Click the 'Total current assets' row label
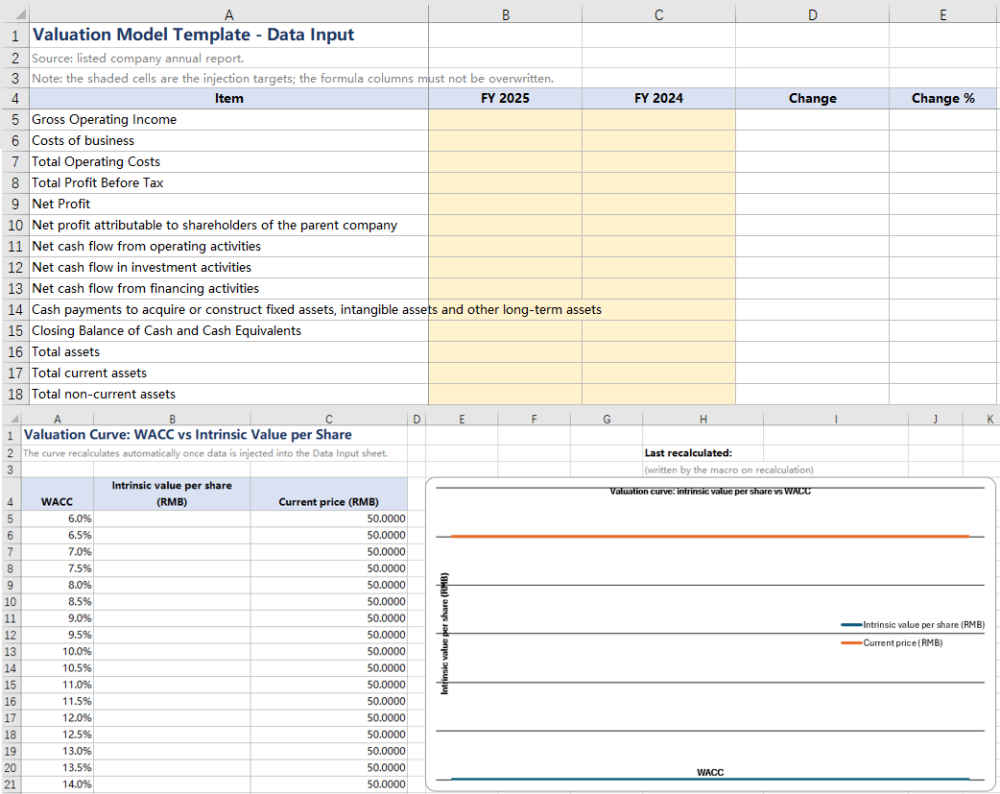The height and width of the screenshot is (794, 1000). click(x=228, y=373)
